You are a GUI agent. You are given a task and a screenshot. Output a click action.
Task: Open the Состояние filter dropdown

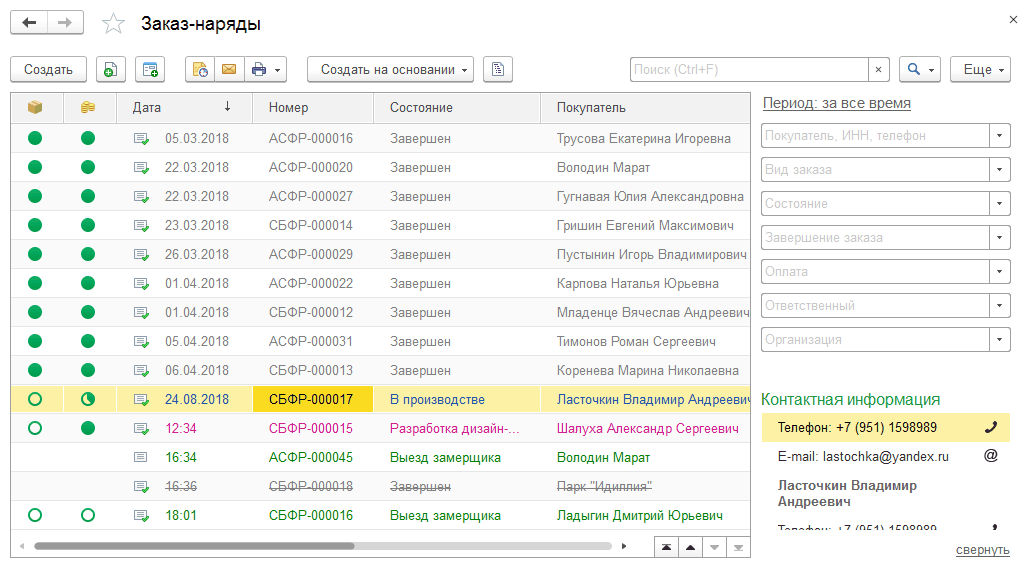999,203
